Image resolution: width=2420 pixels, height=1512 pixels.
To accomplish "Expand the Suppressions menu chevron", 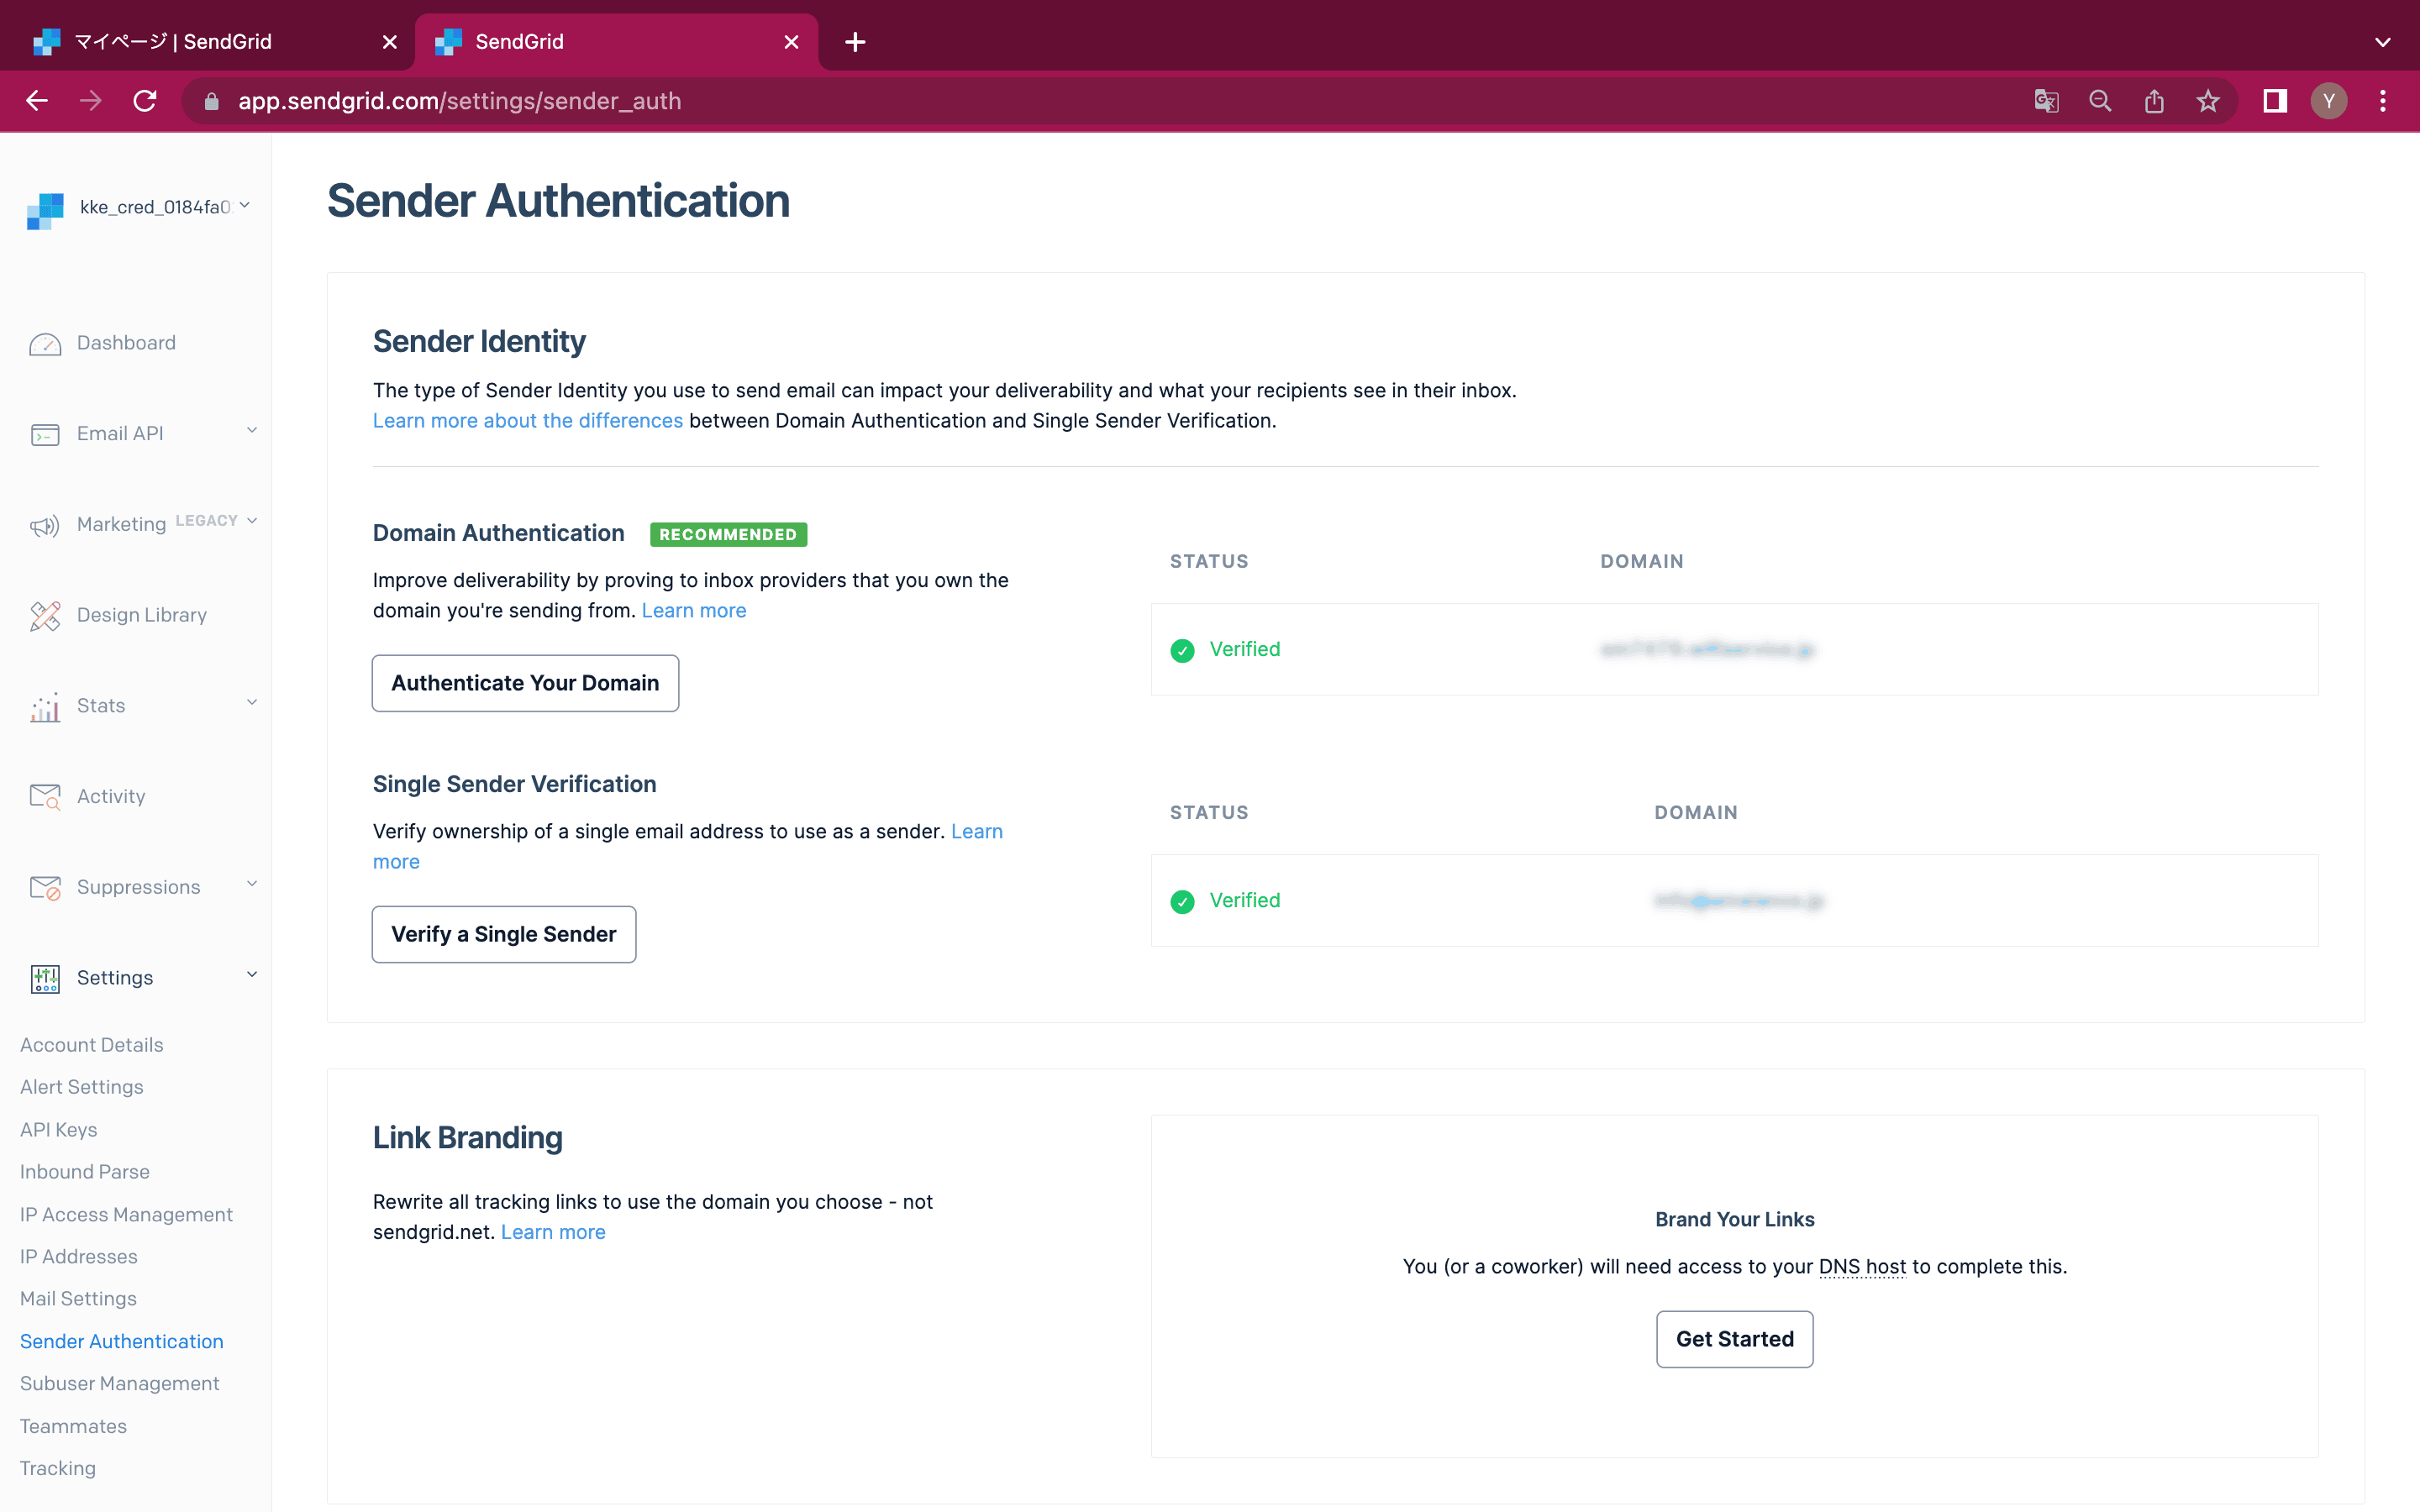I will (252, 884).
